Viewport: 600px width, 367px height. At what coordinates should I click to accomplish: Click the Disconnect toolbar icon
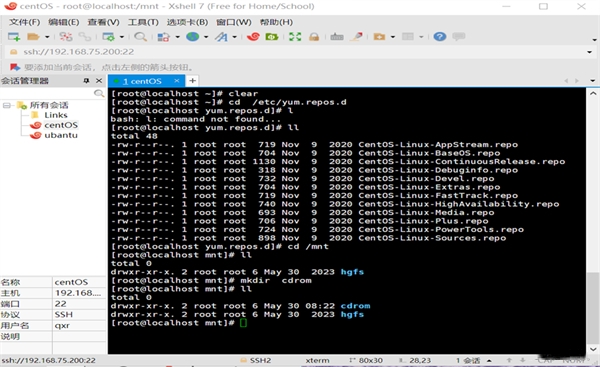click(65, 37)
